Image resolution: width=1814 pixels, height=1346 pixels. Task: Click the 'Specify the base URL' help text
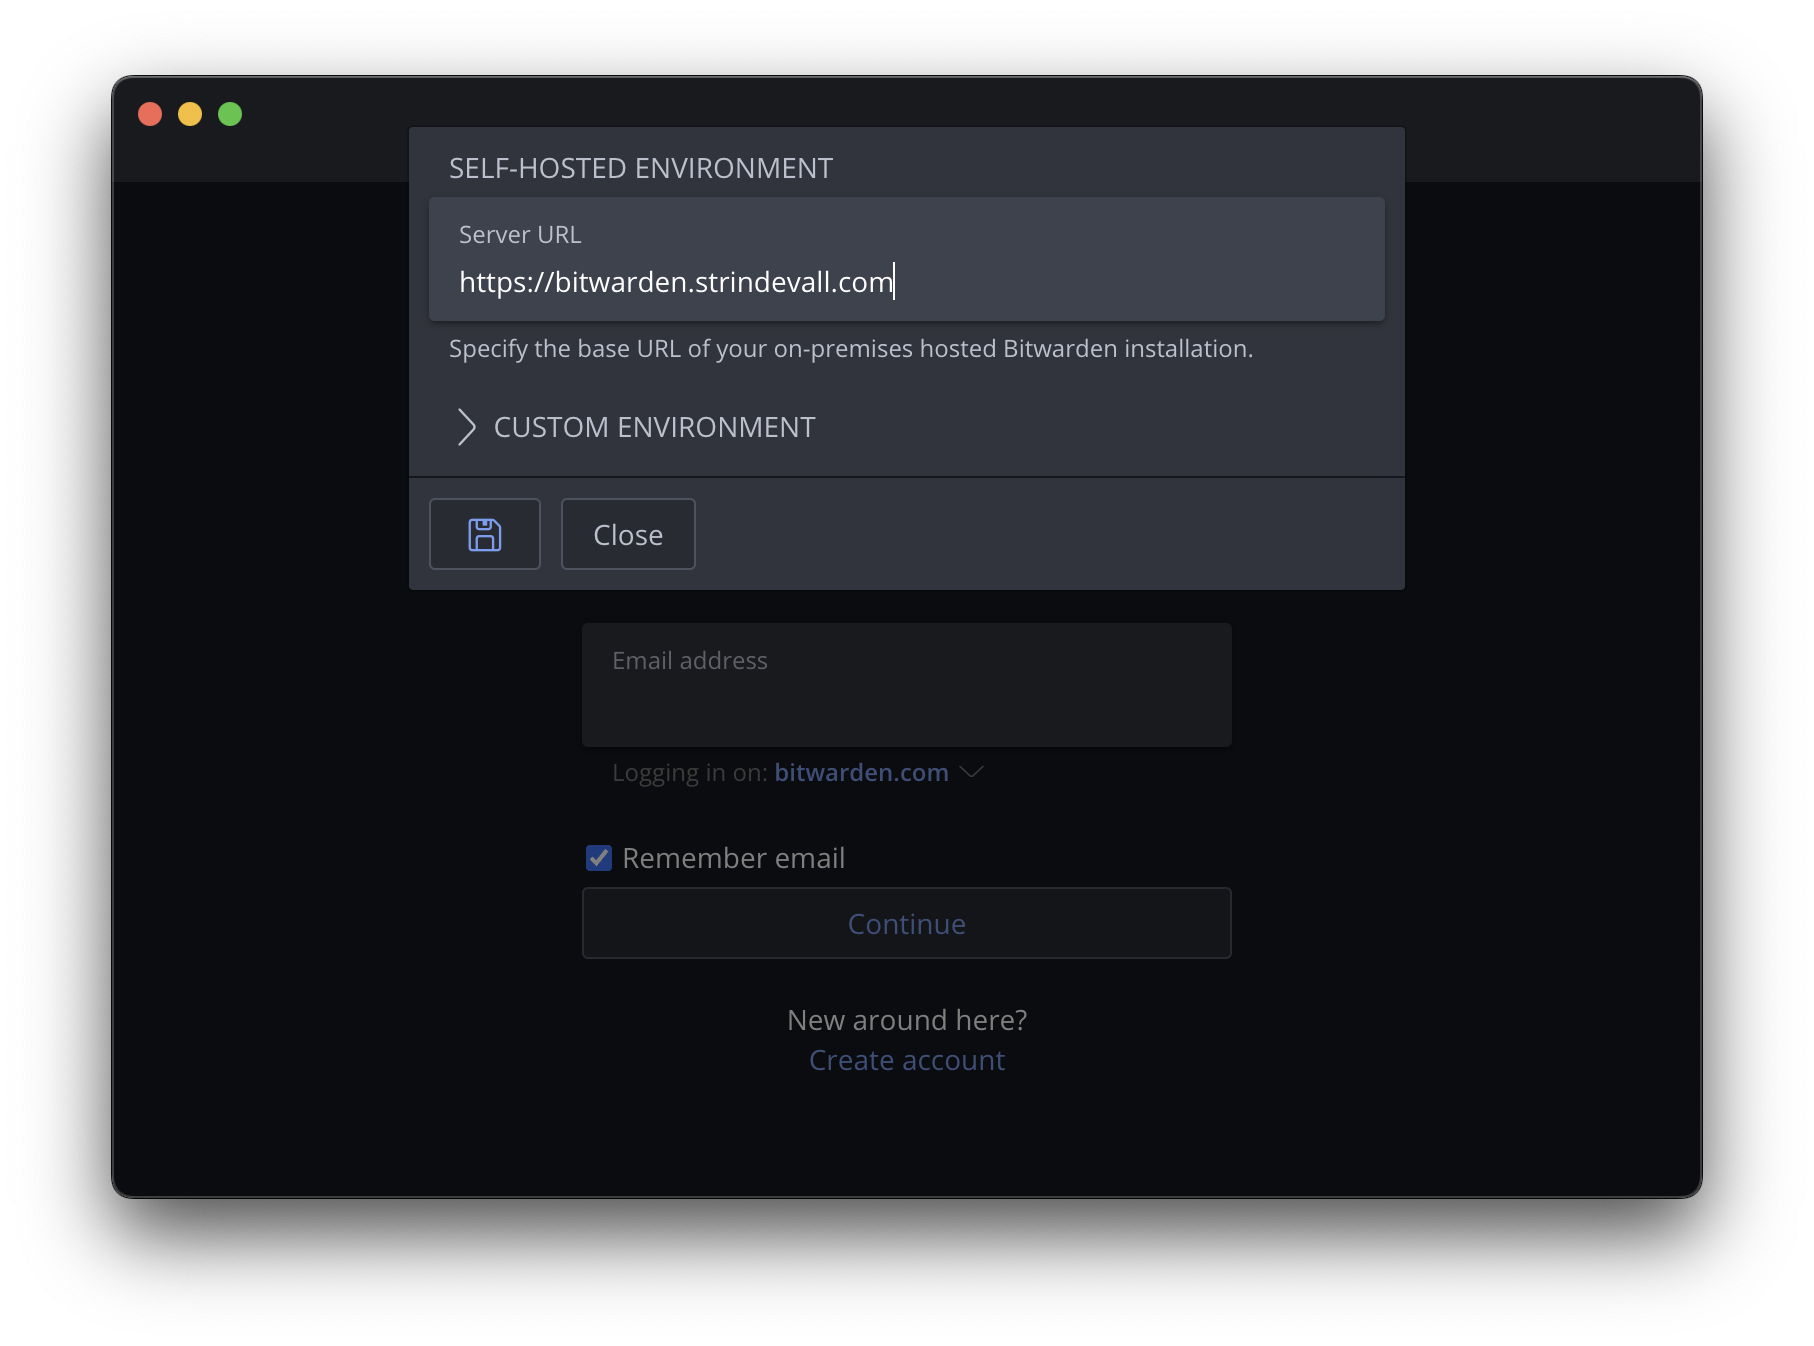coord(850,349)
